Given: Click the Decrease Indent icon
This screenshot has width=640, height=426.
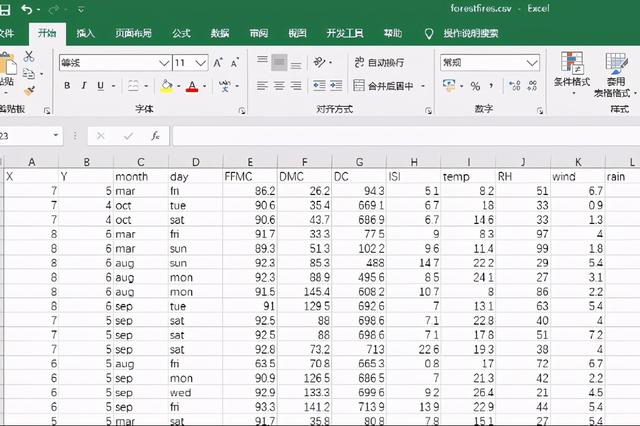Looking at the screenshot, I should (319, 85).
